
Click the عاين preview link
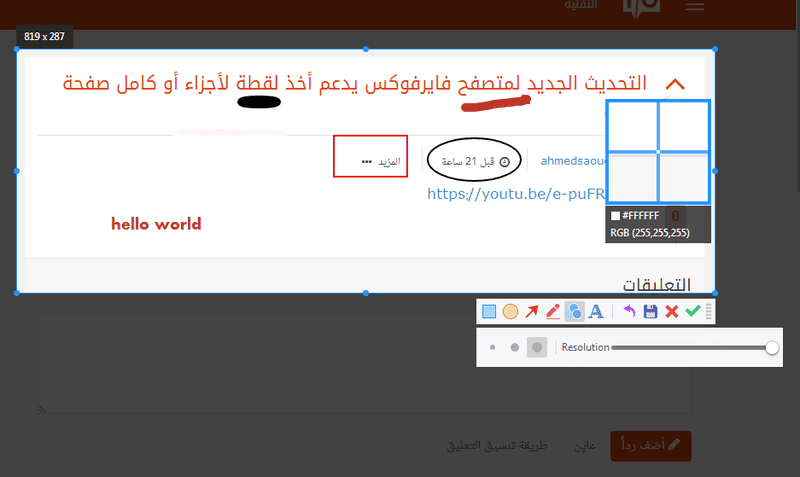point(585,445)
